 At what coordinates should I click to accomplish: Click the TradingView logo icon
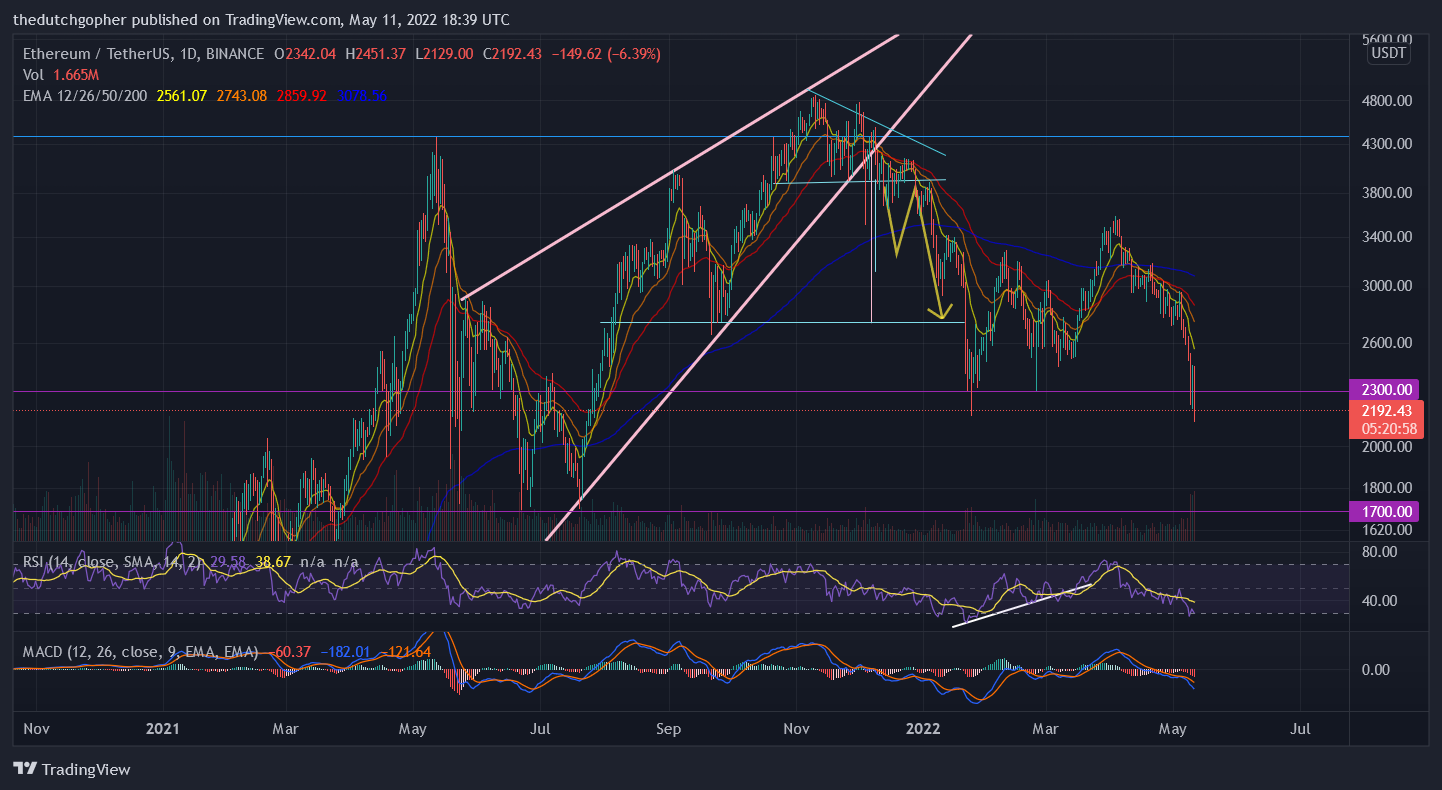tap(25, 769)
